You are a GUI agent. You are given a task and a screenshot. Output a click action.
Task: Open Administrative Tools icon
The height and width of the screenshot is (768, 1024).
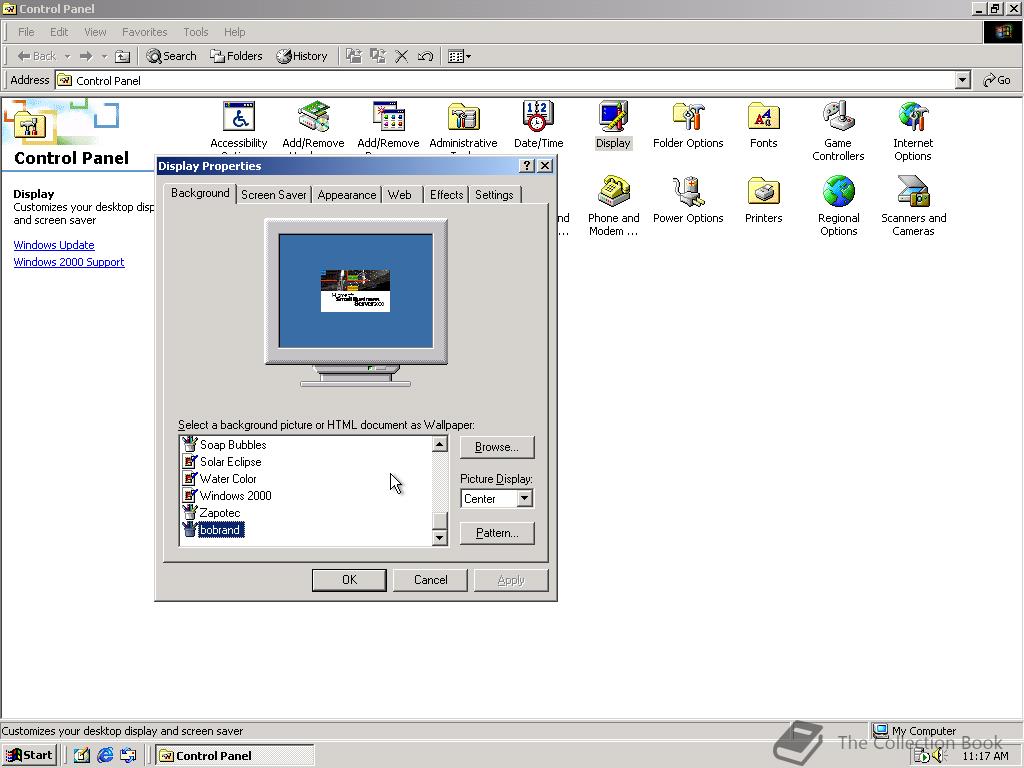[x=464, y=117]
